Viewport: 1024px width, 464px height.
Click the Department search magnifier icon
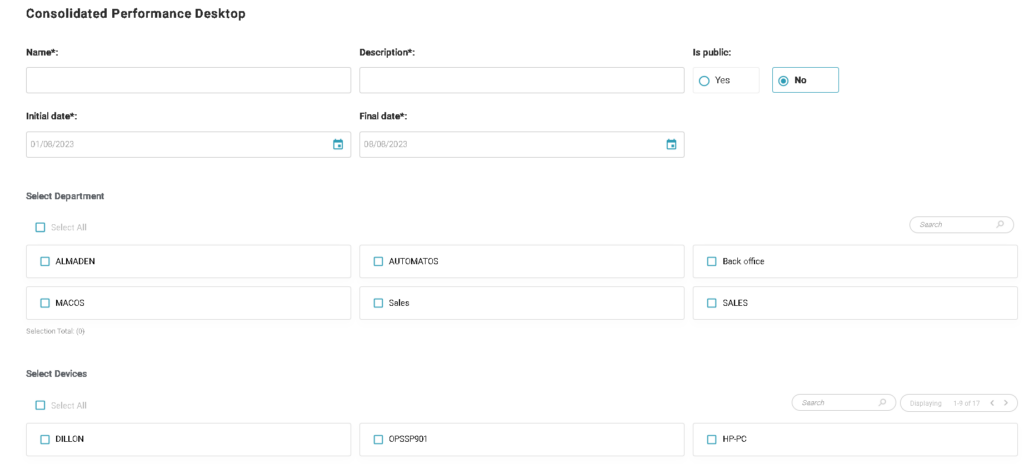[999, 225]
